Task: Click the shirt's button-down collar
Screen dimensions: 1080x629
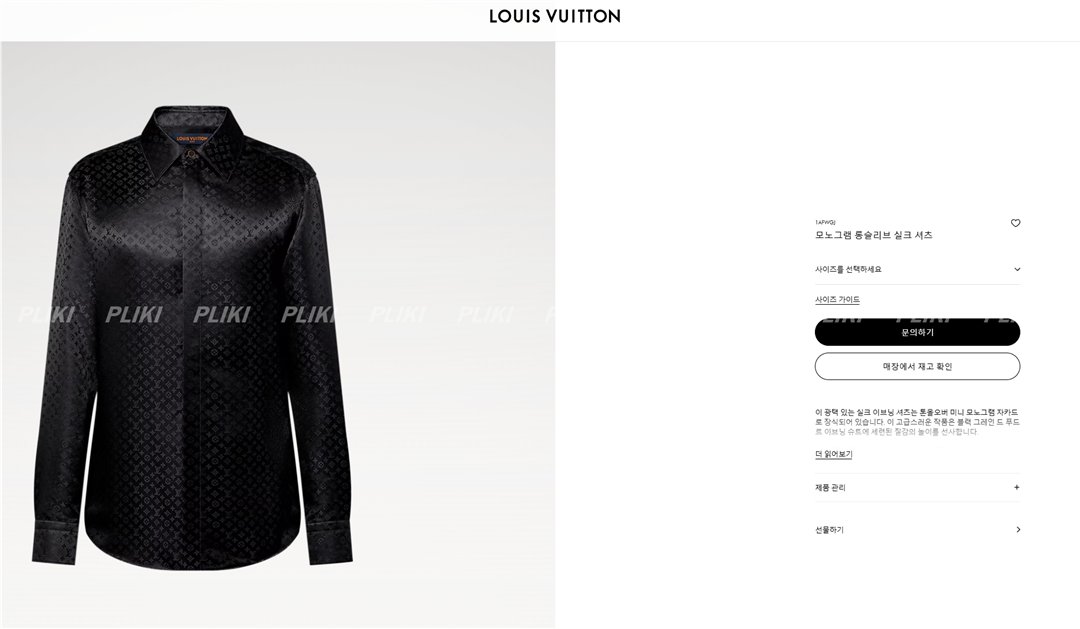Action: [191, 143]
